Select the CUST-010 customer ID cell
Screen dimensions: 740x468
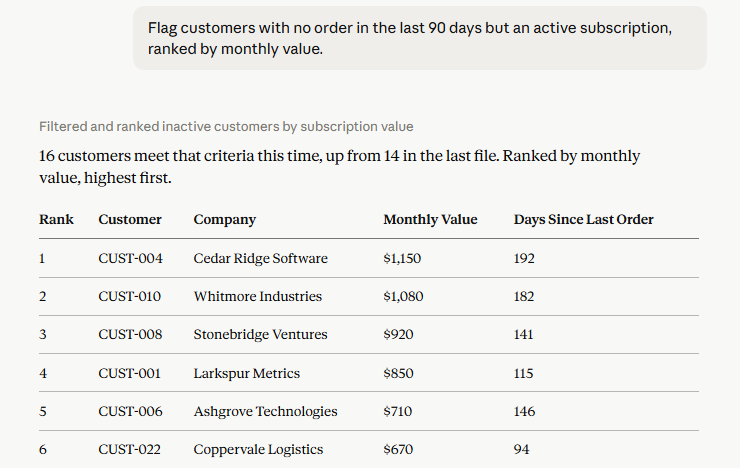(129, 296)
